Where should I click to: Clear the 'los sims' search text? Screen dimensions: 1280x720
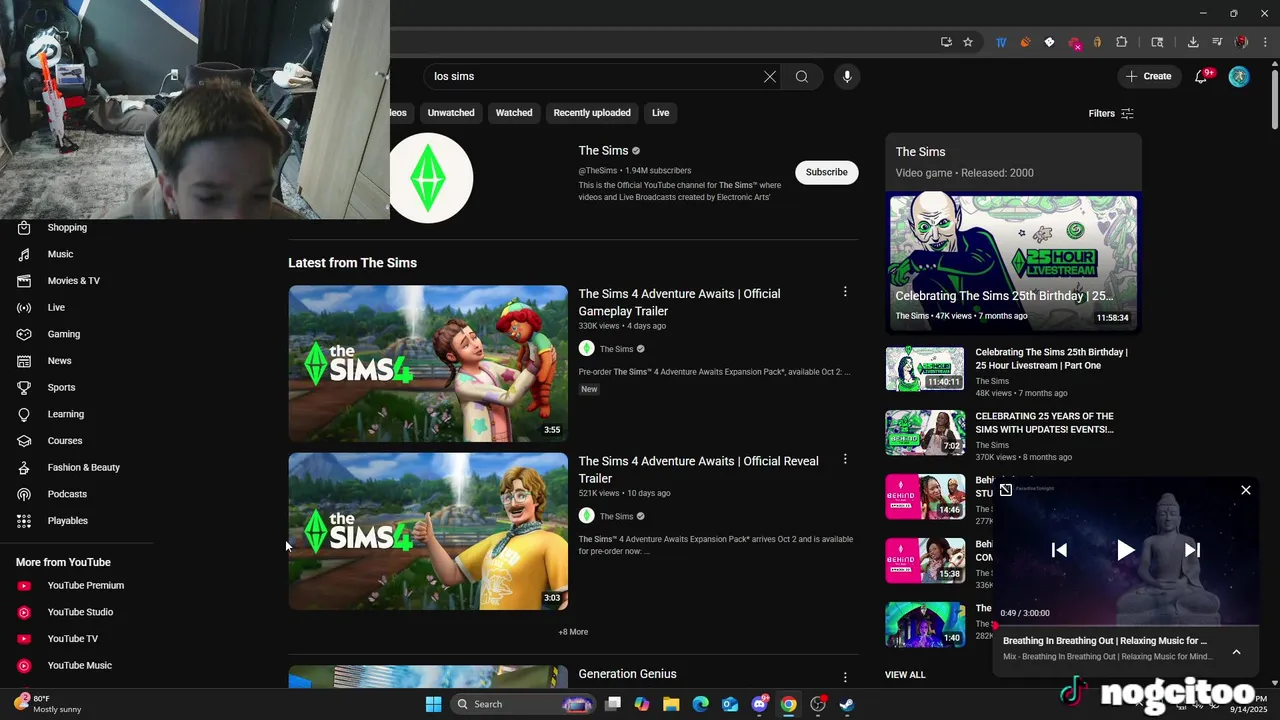(x=770, y=76)
